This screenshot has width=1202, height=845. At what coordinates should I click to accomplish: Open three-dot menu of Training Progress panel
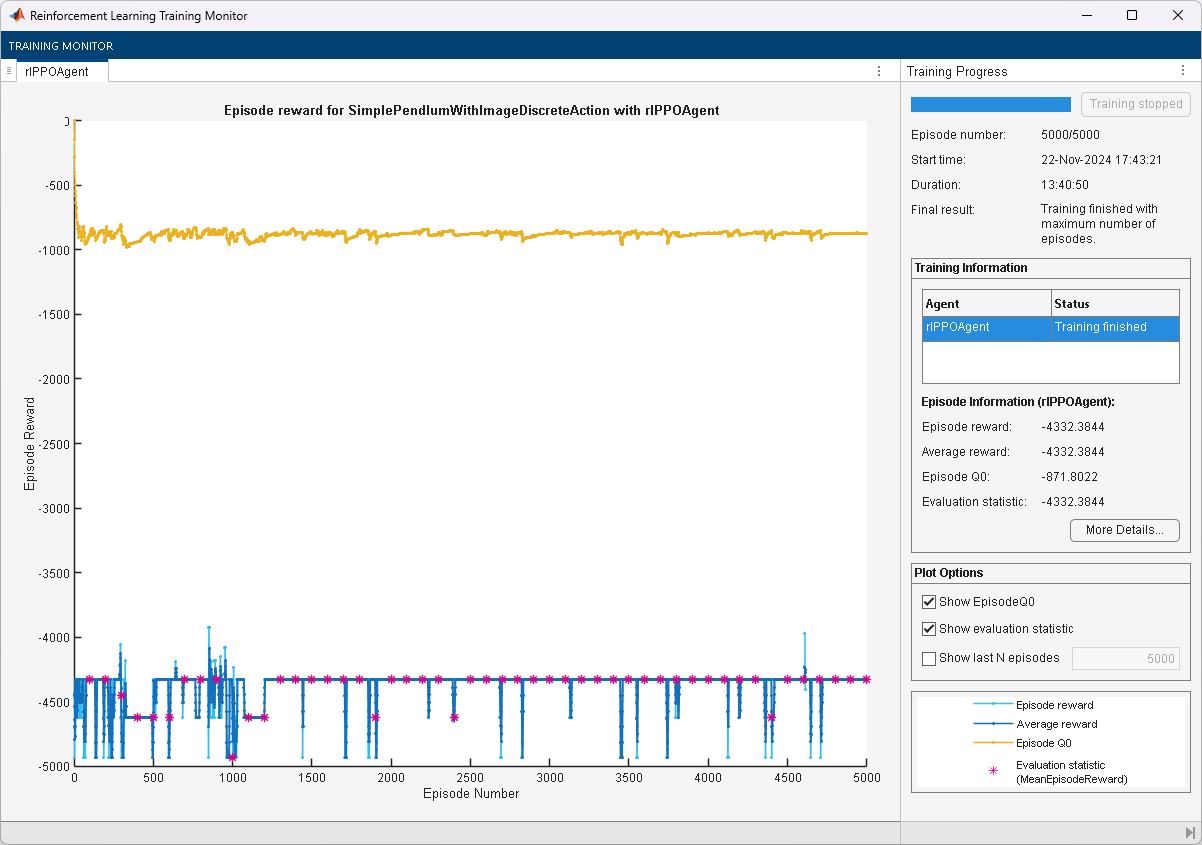[x=1183, y=71]
